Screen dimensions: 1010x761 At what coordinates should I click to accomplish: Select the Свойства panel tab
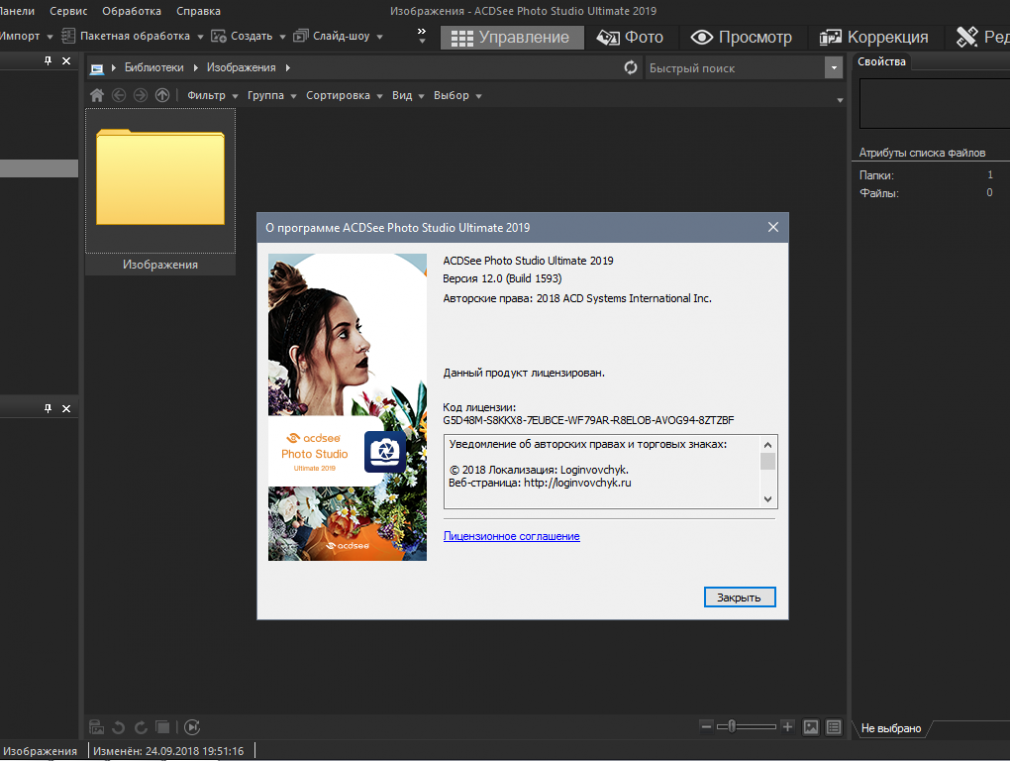[881, 62]
